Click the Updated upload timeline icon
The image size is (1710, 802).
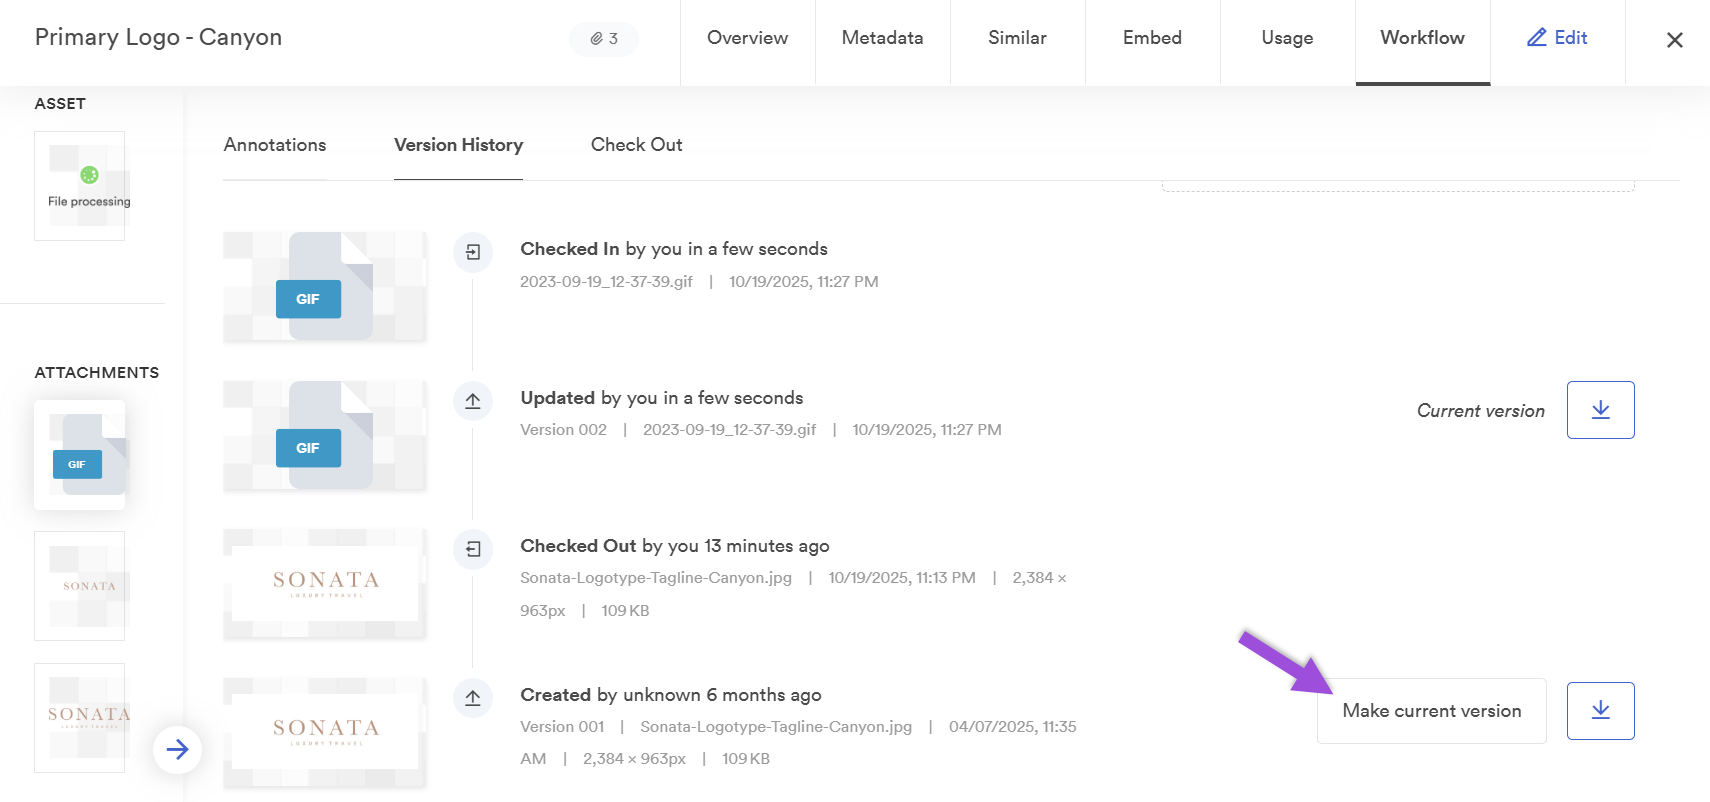point(473,401)
